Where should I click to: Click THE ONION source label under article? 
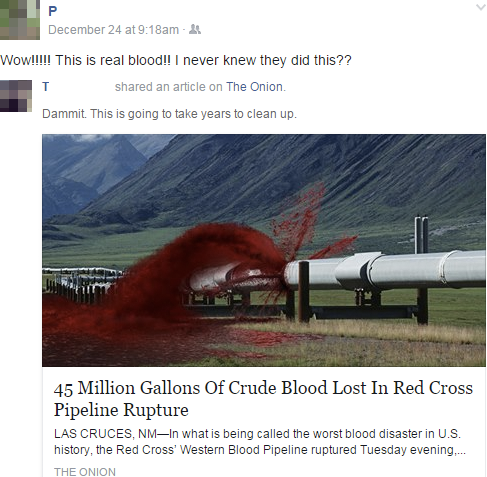85,472
